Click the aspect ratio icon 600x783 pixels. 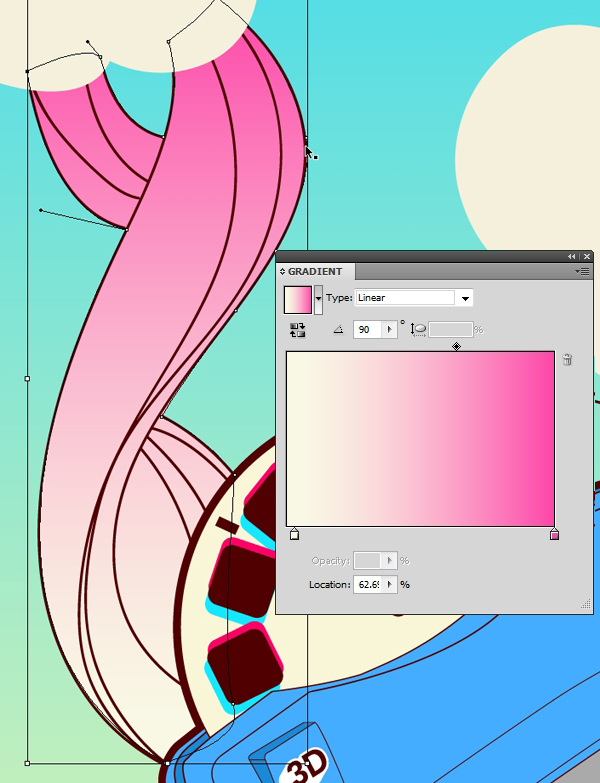pos(418,330)
